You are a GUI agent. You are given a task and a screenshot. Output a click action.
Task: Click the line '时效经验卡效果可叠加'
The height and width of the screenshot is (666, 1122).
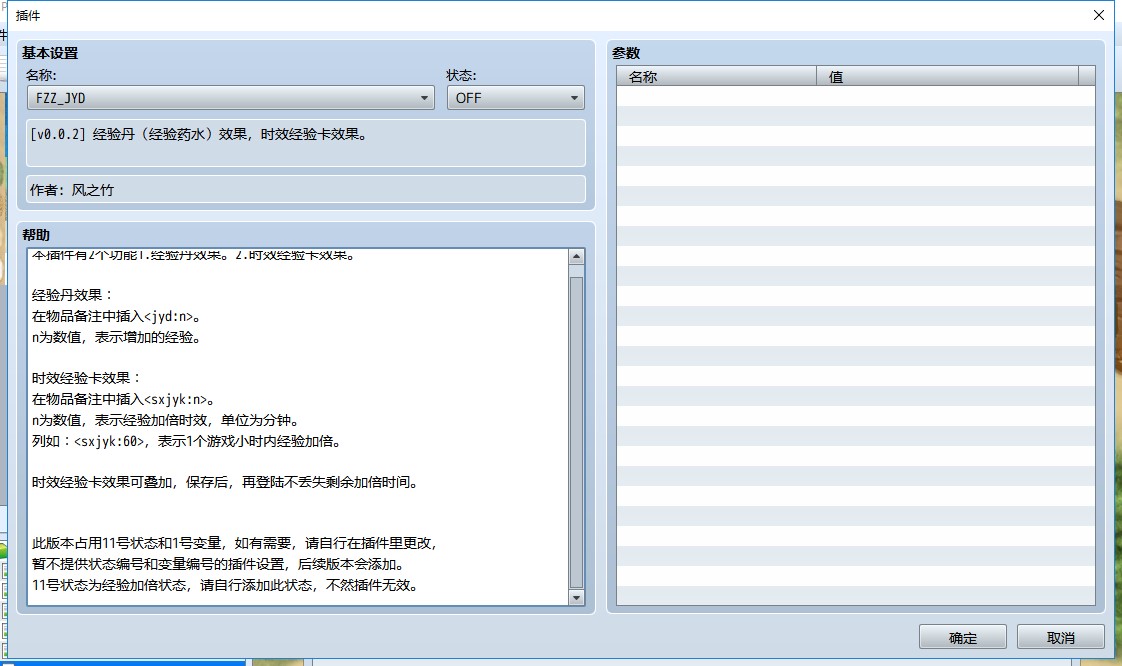[225, 482]
